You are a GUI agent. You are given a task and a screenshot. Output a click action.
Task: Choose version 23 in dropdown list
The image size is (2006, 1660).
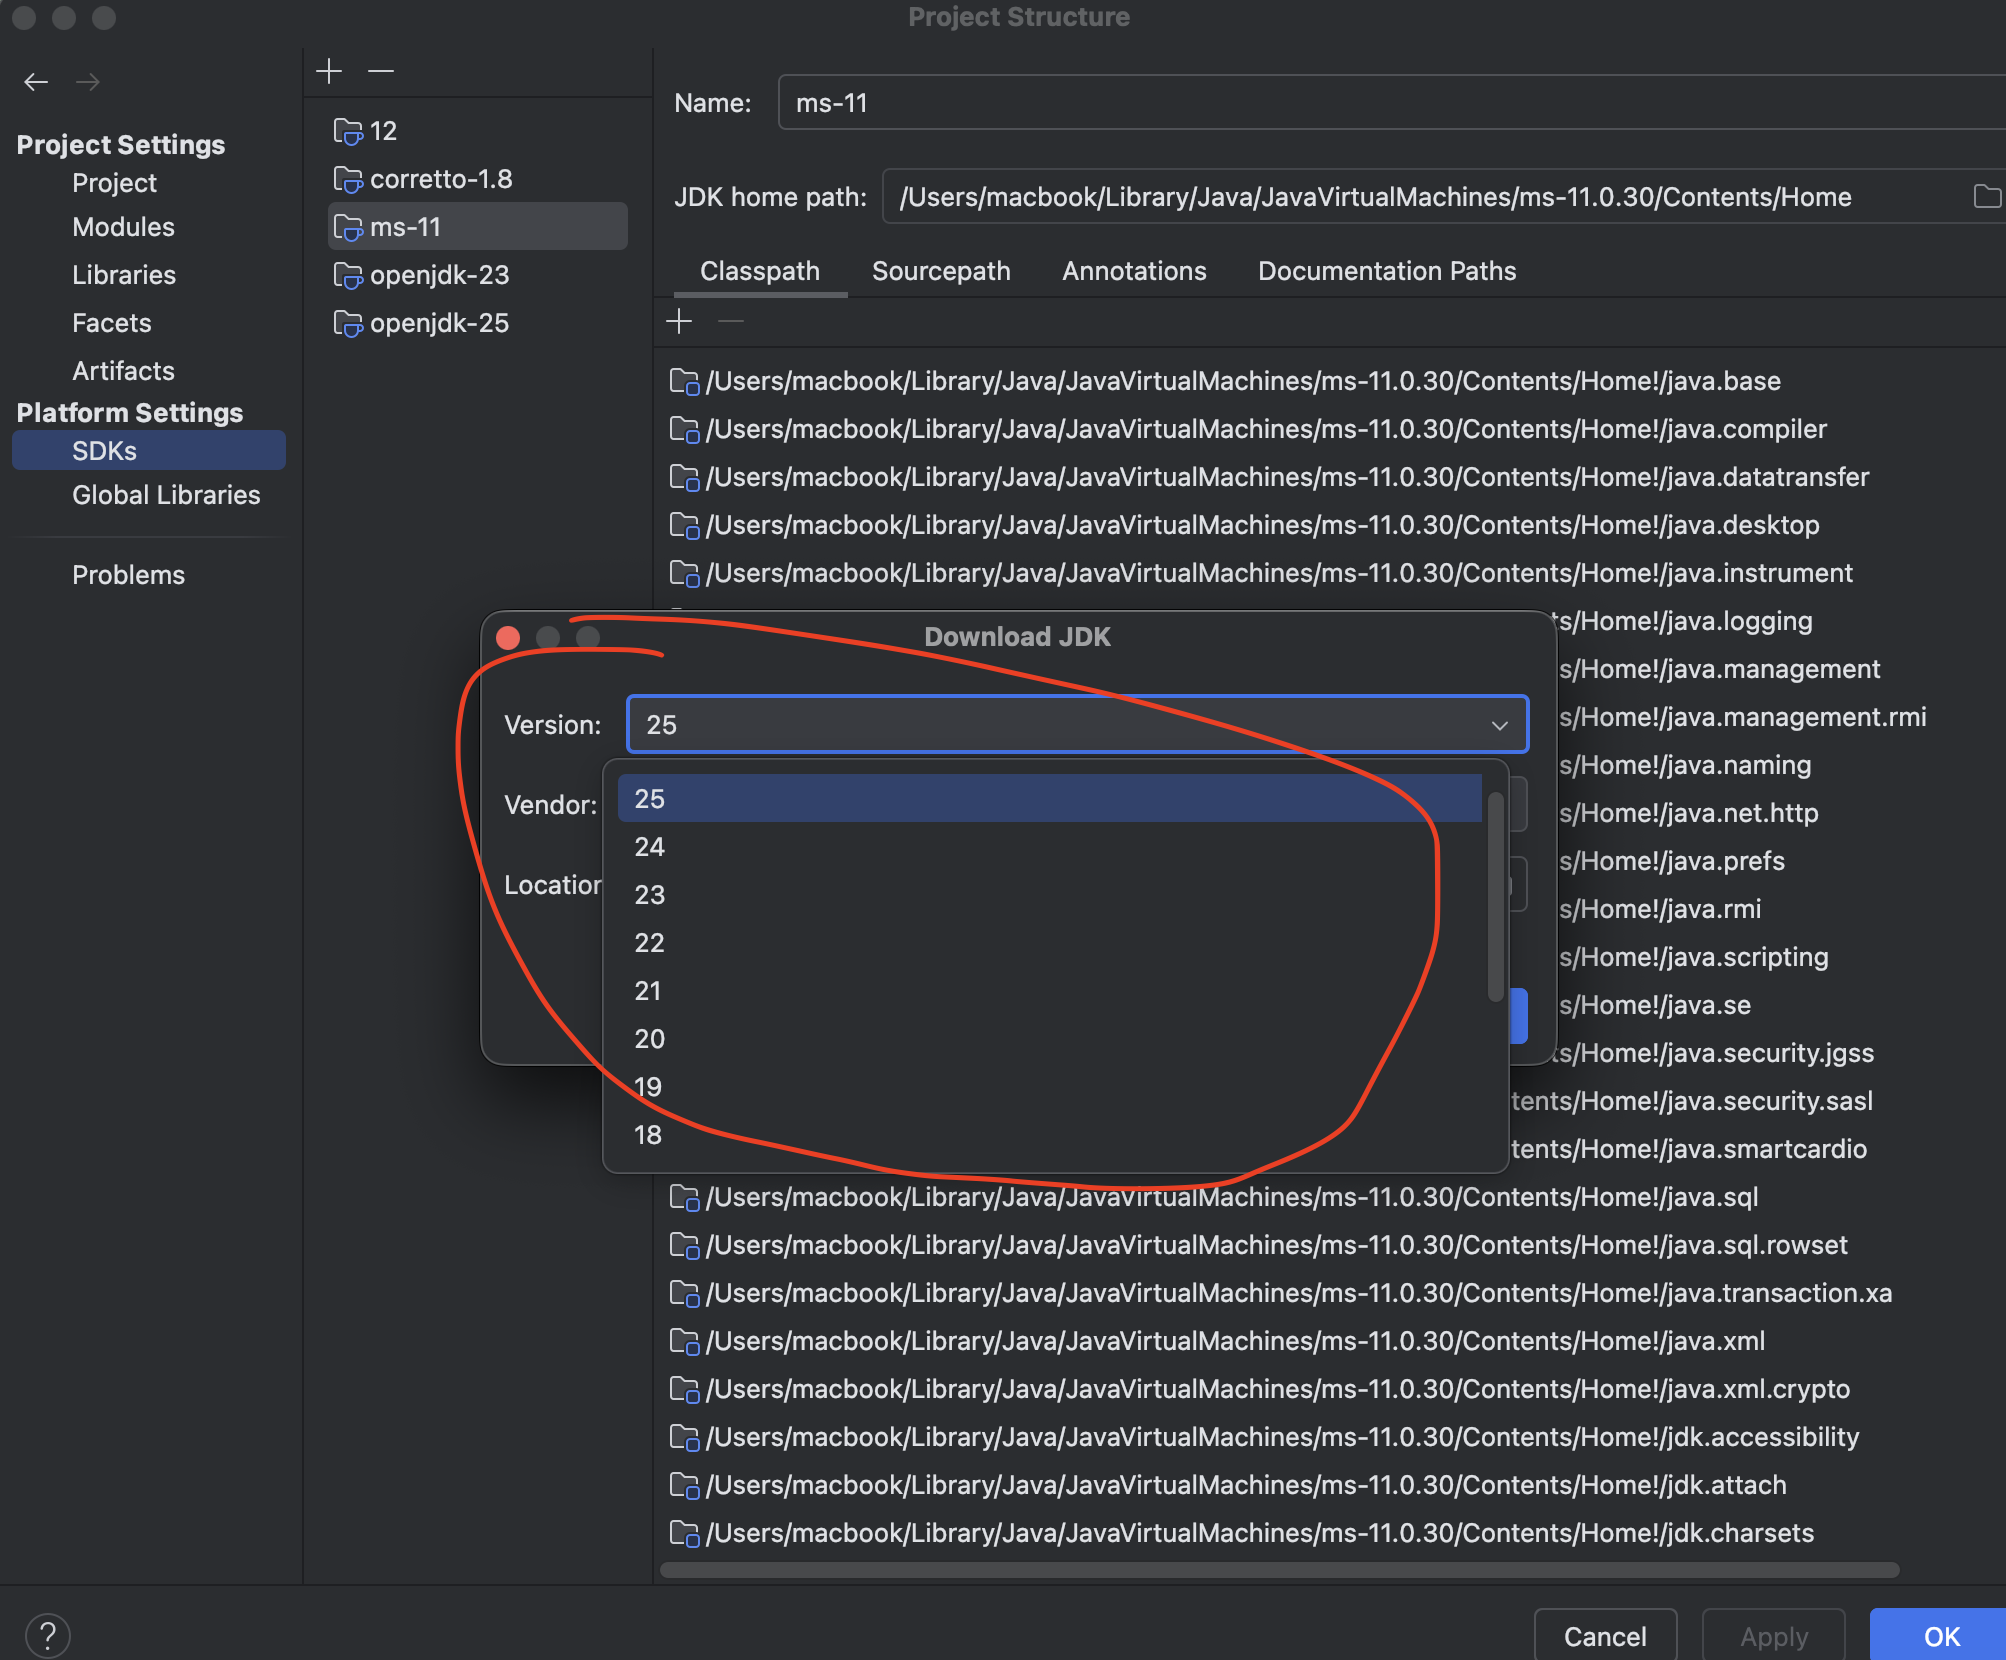1049,895
